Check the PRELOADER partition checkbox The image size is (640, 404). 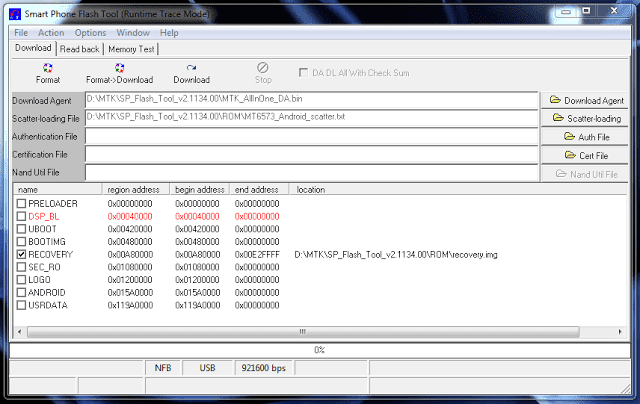pos(22,204)
